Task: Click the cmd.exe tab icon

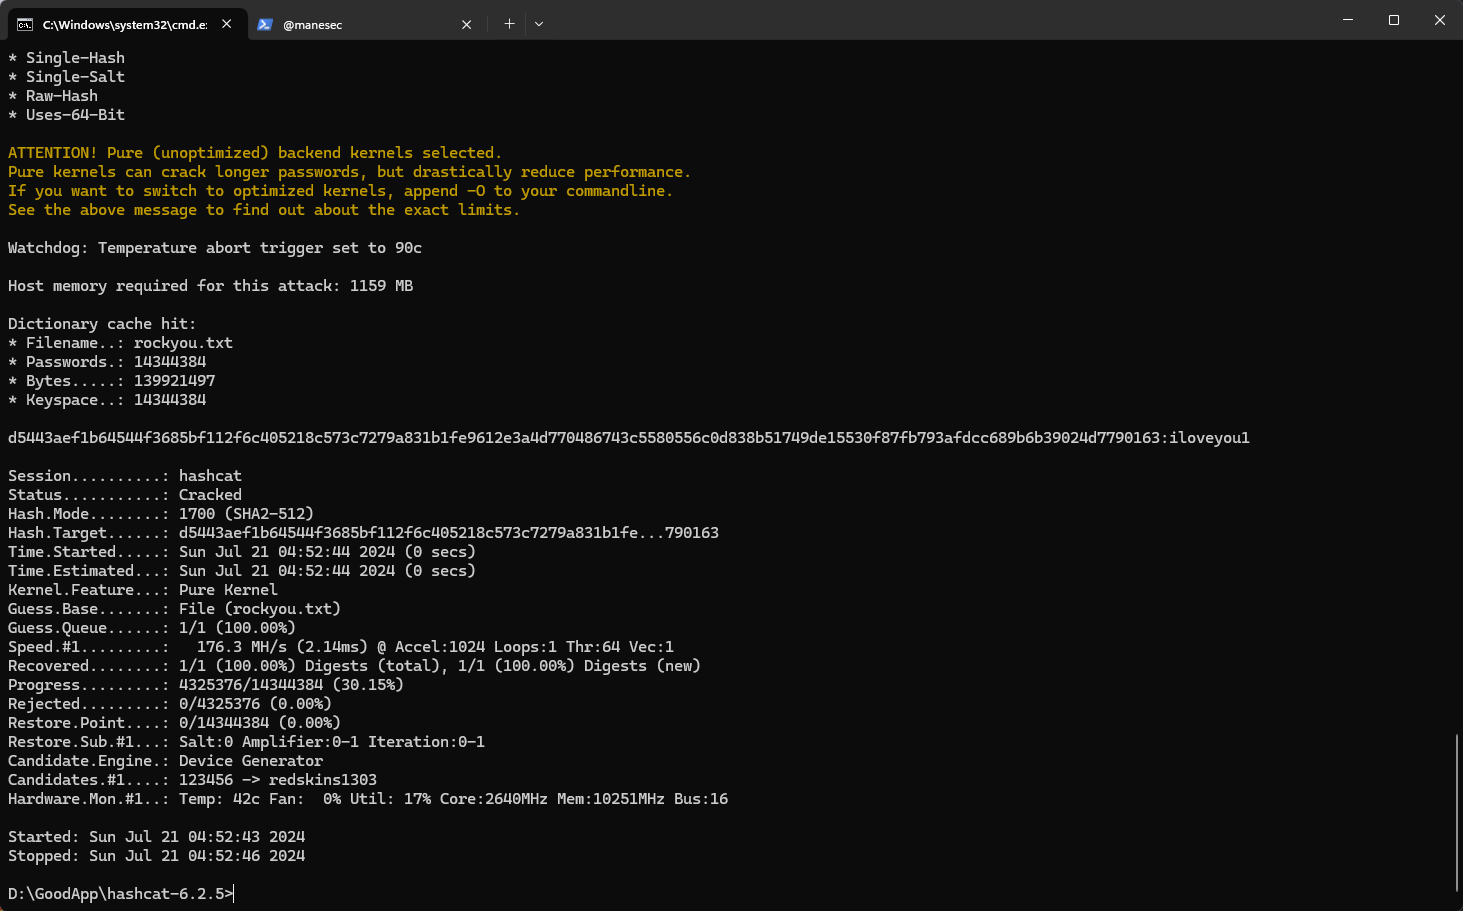Action: tap(25, 24)
